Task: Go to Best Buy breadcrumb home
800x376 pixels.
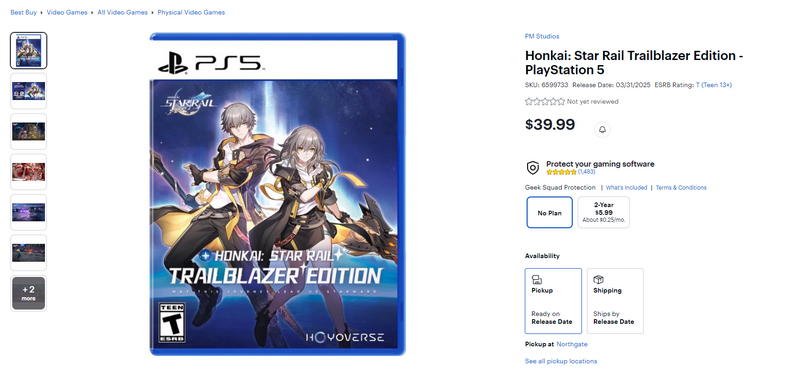Action: tap(23, 12)
